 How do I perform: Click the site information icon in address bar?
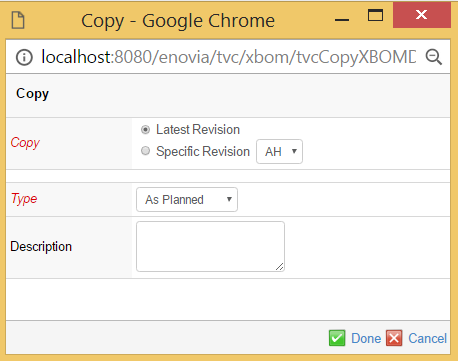(24, 57)
